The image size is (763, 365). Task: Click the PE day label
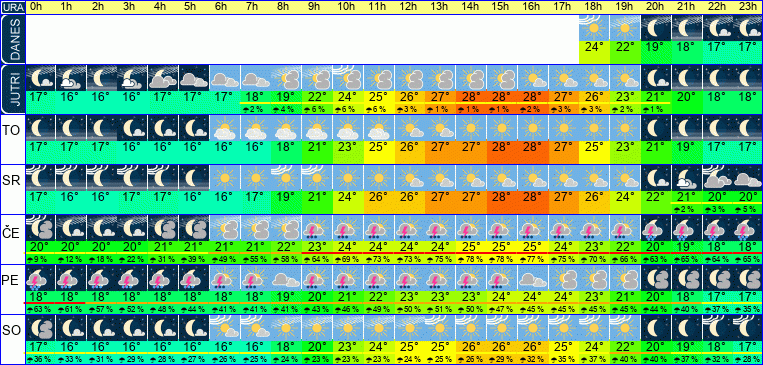tap(10, 281)
